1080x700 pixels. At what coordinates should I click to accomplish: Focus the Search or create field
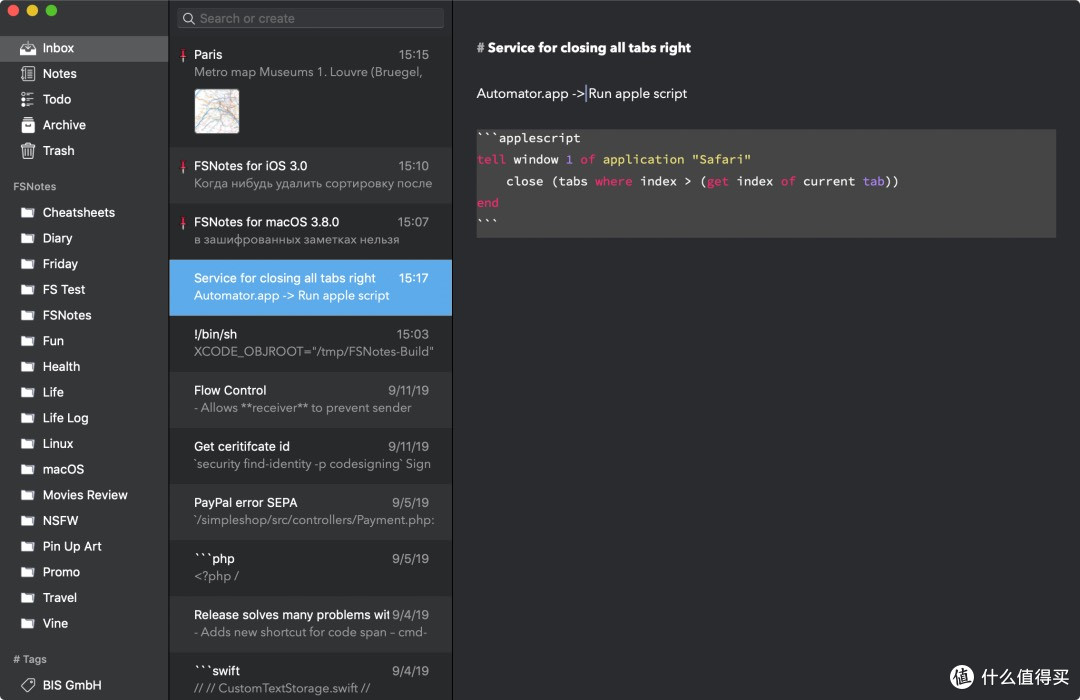pyautogui.click(x=311, y=19)
